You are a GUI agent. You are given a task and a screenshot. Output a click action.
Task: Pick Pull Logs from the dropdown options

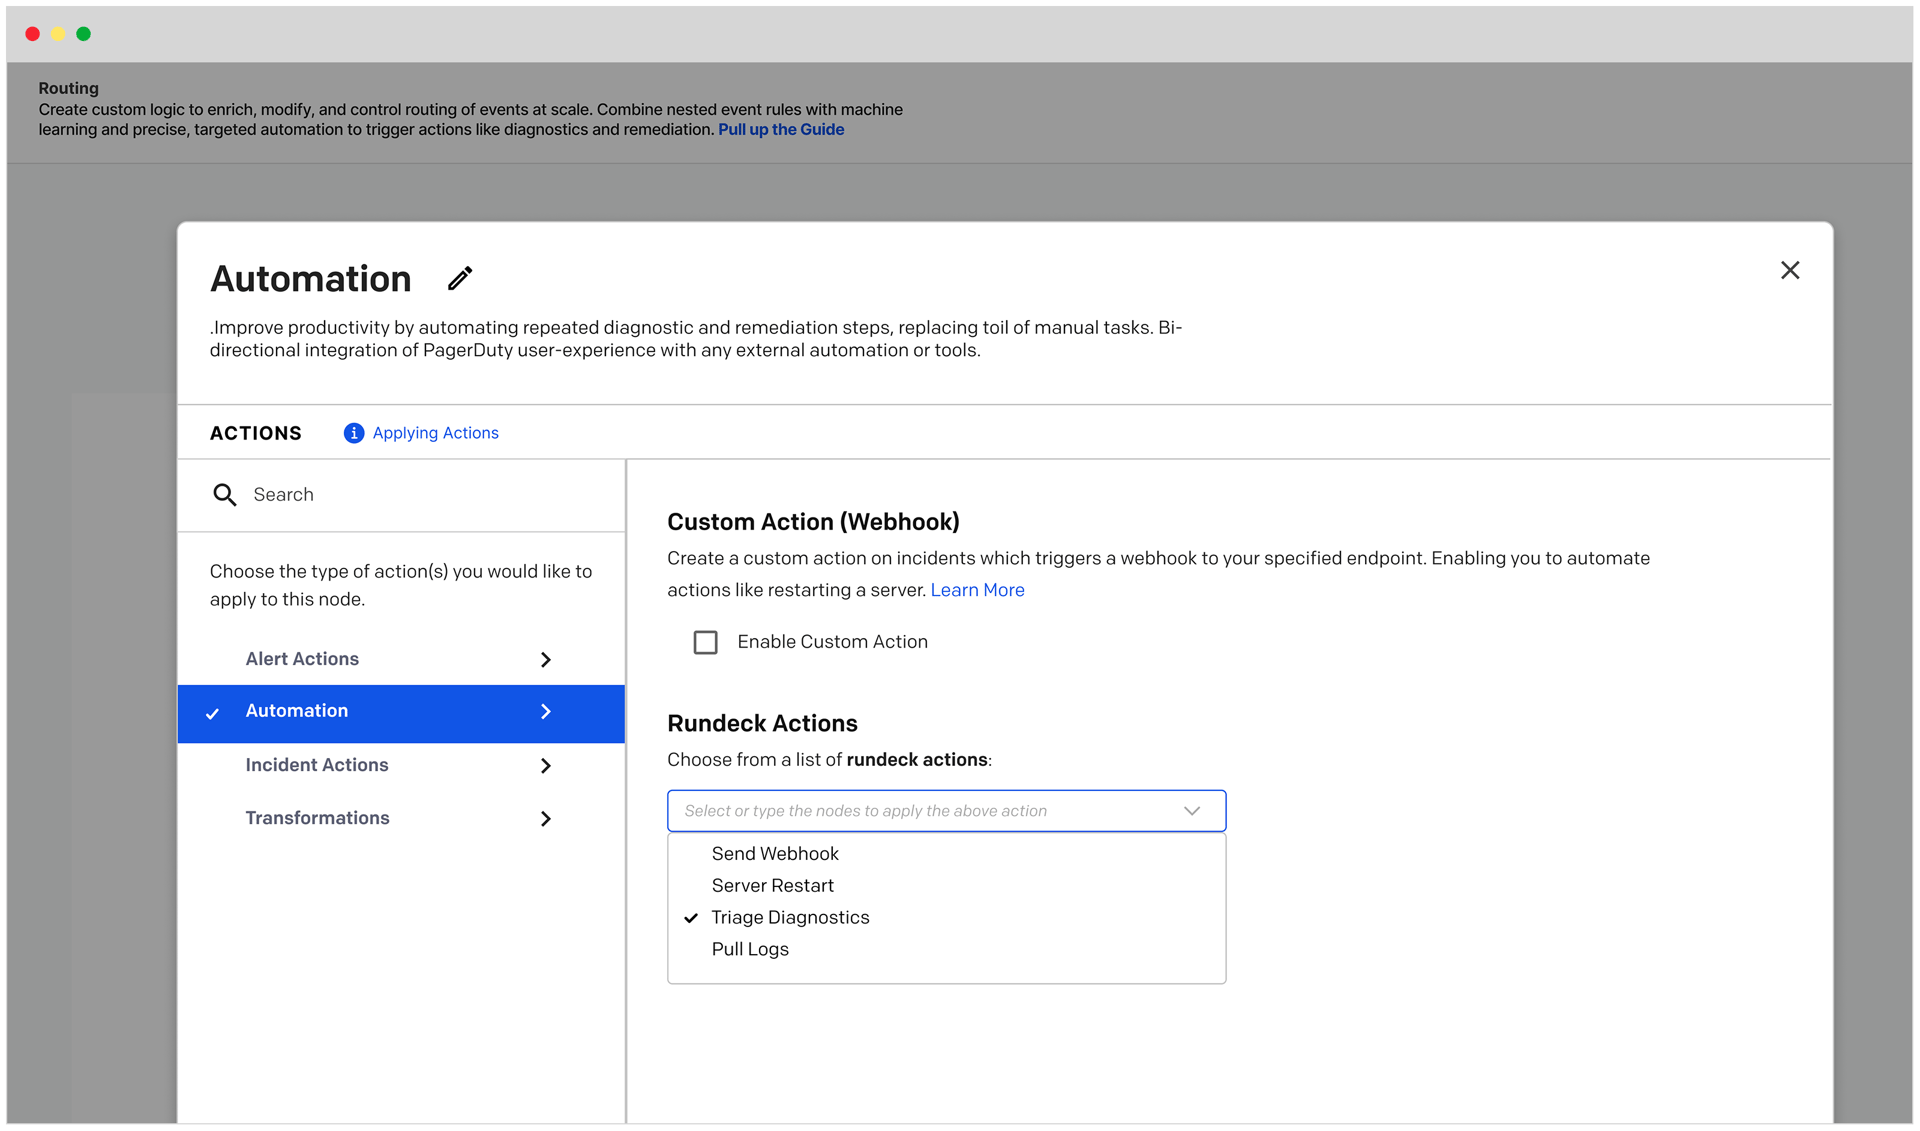[750, 950]
